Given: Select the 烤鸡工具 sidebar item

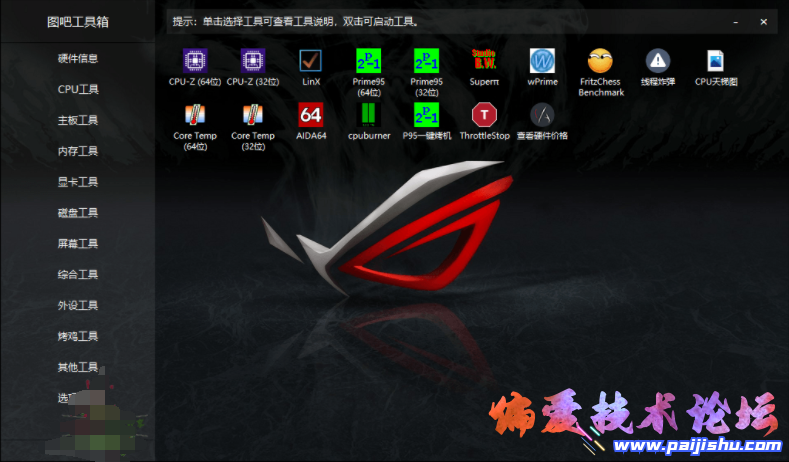Looking at the screenshot, I should 78,336.
